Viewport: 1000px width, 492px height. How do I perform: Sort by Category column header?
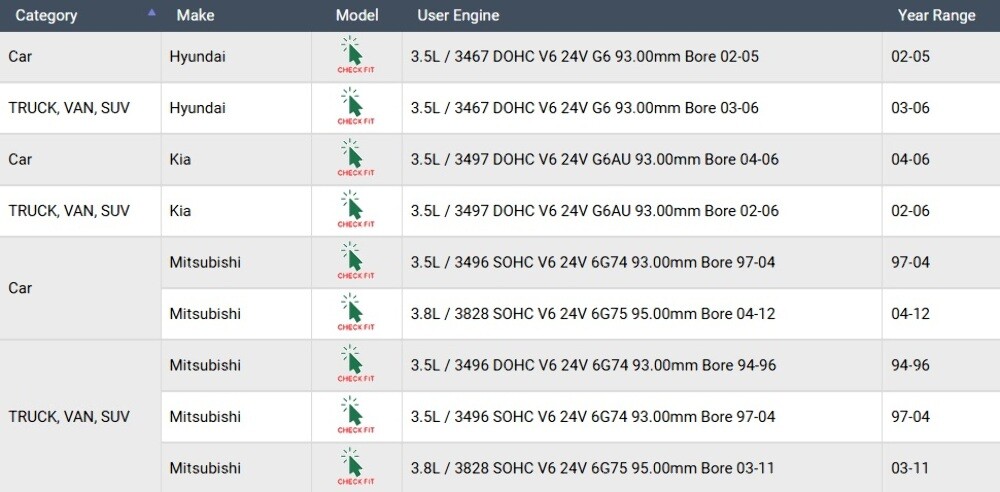pyautogui.click(x=46, y=15)
